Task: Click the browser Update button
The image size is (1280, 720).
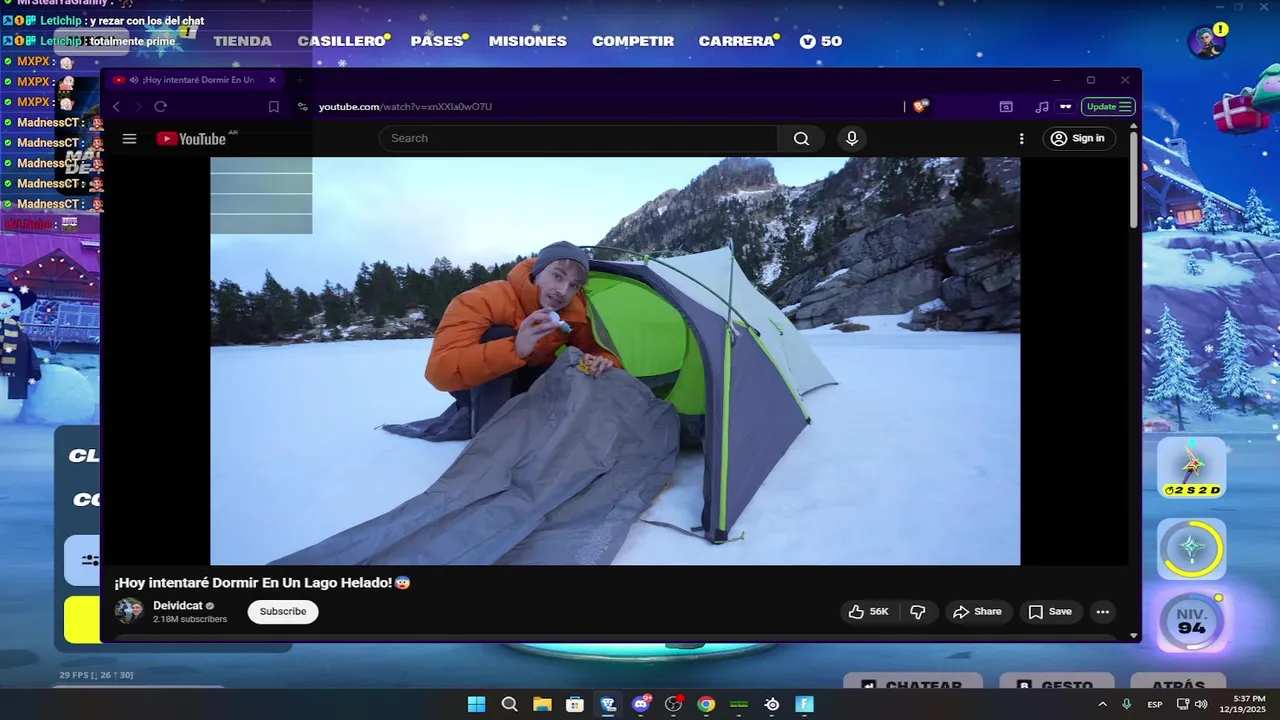Action: 1108,107
